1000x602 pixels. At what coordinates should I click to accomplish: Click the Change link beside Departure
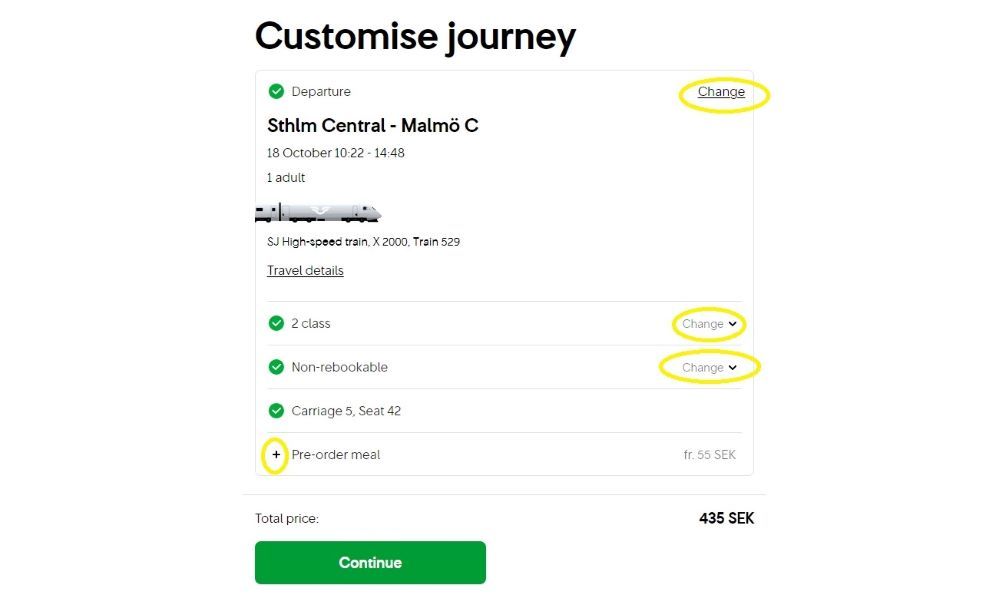721,91
